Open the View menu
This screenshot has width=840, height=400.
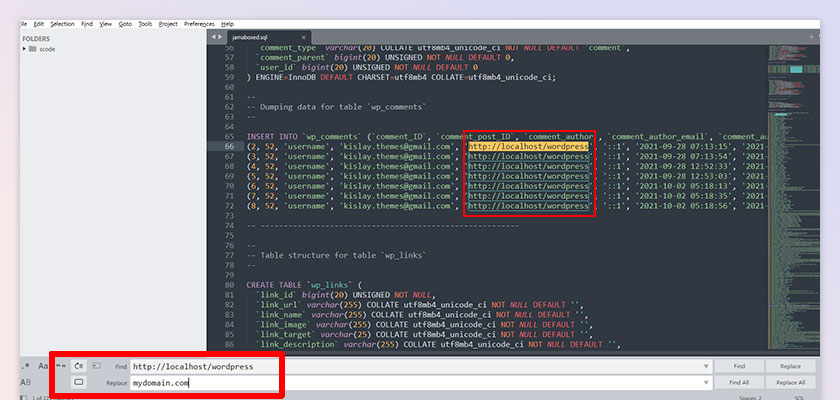pyautogui.click(x=106, y=24)
